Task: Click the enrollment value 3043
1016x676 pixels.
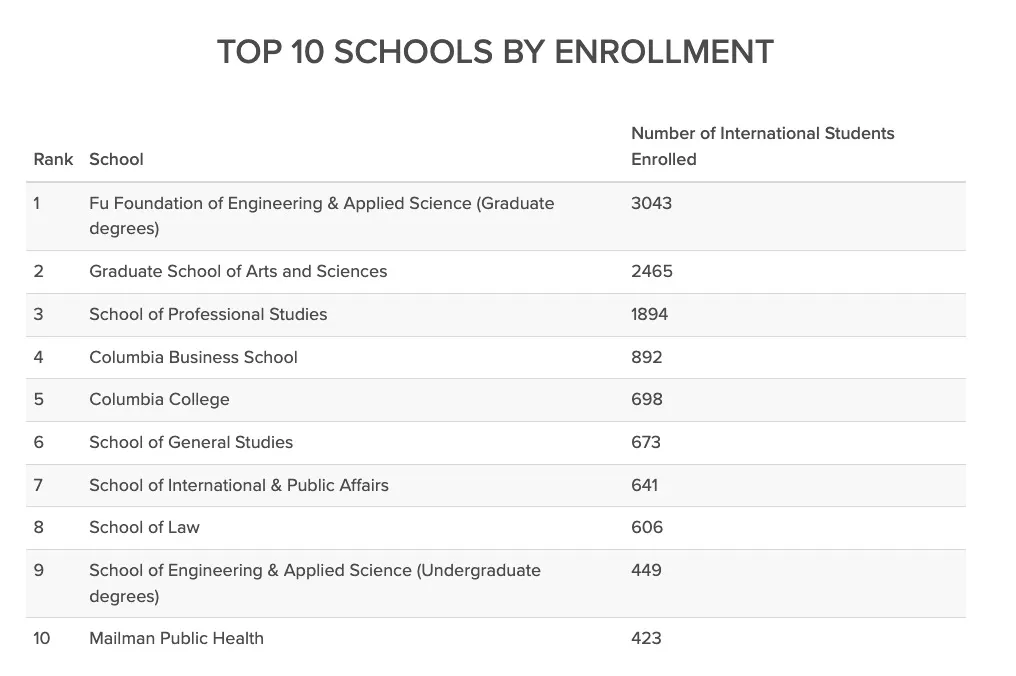Action: [651, 203]
